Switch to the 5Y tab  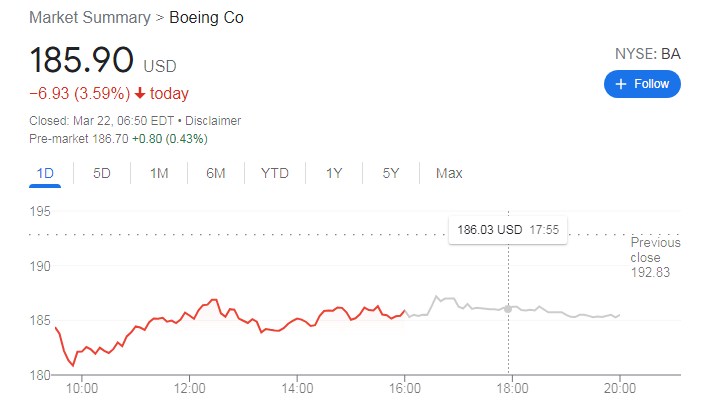click(x=391, y=173)
